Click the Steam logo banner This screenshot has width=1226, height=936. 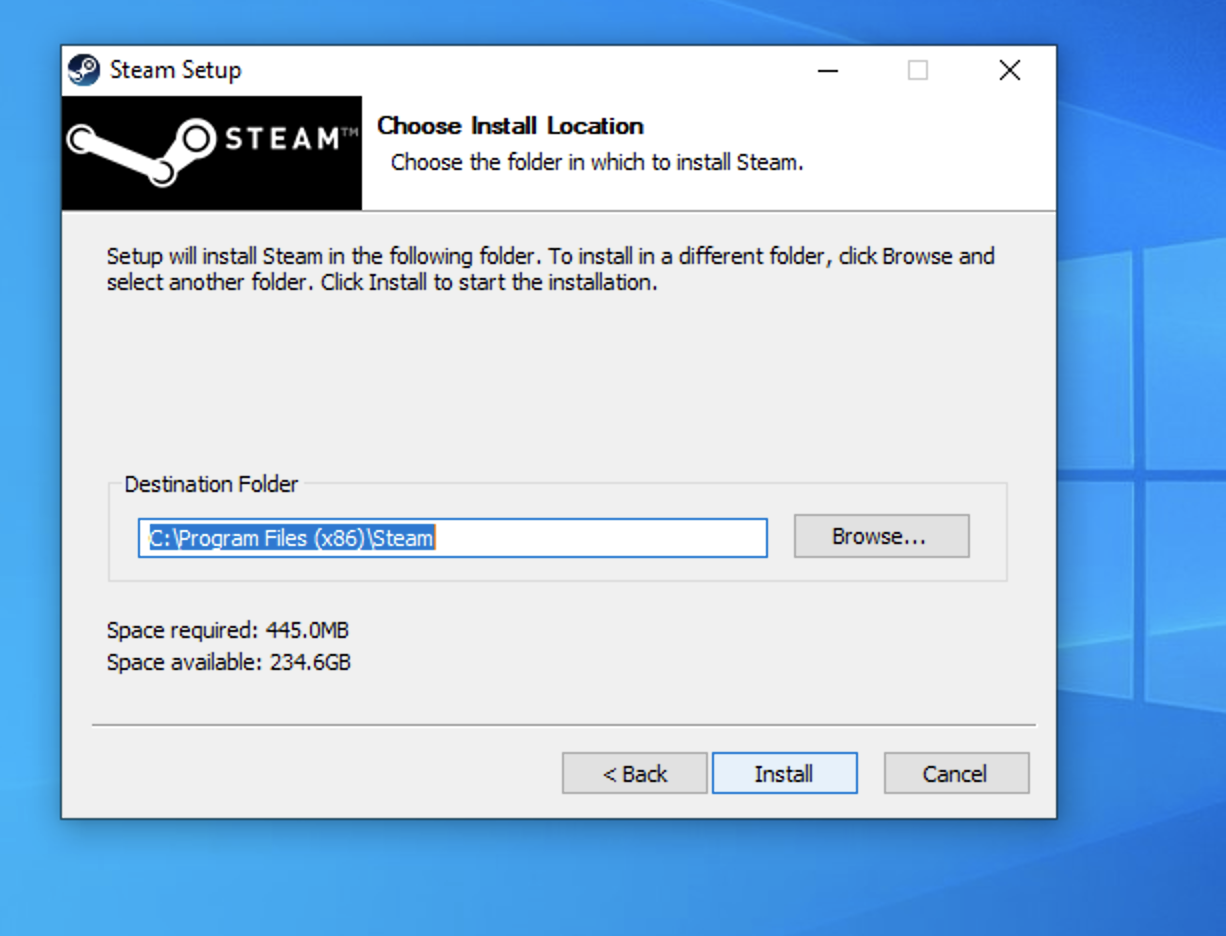click(212, 153)
